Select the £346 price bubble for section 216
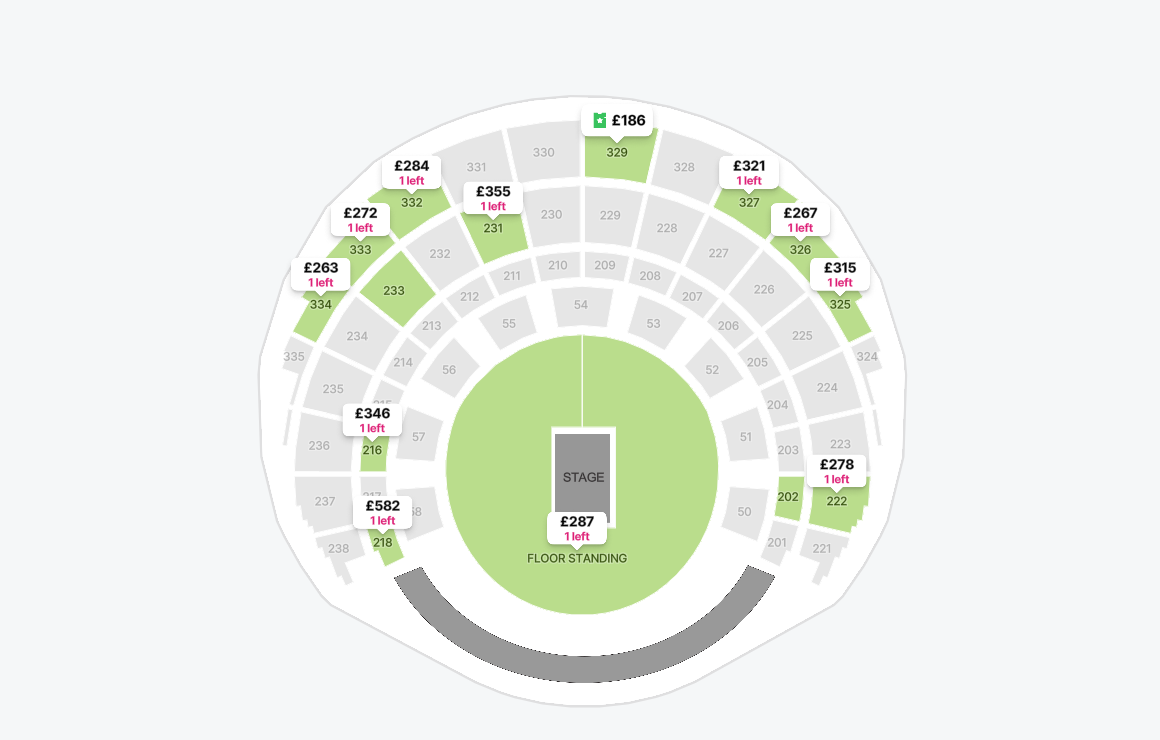 [x=372, y=420]
